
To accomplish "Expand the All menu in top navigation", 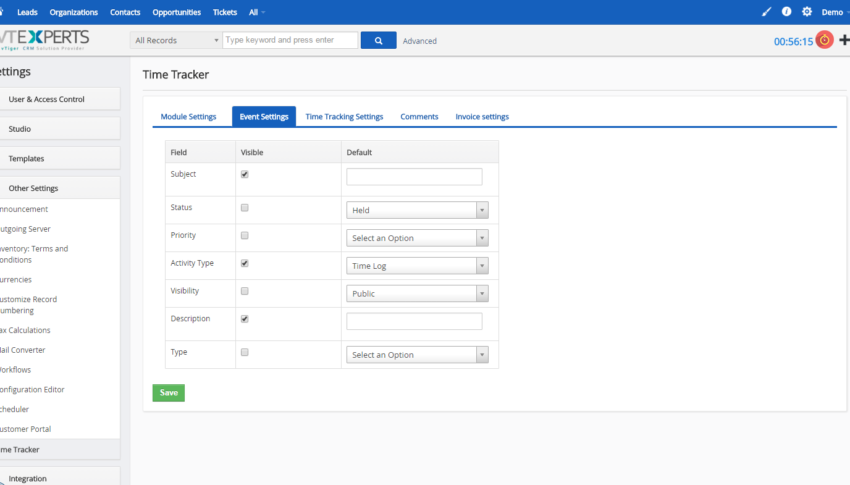I will 256,12.
